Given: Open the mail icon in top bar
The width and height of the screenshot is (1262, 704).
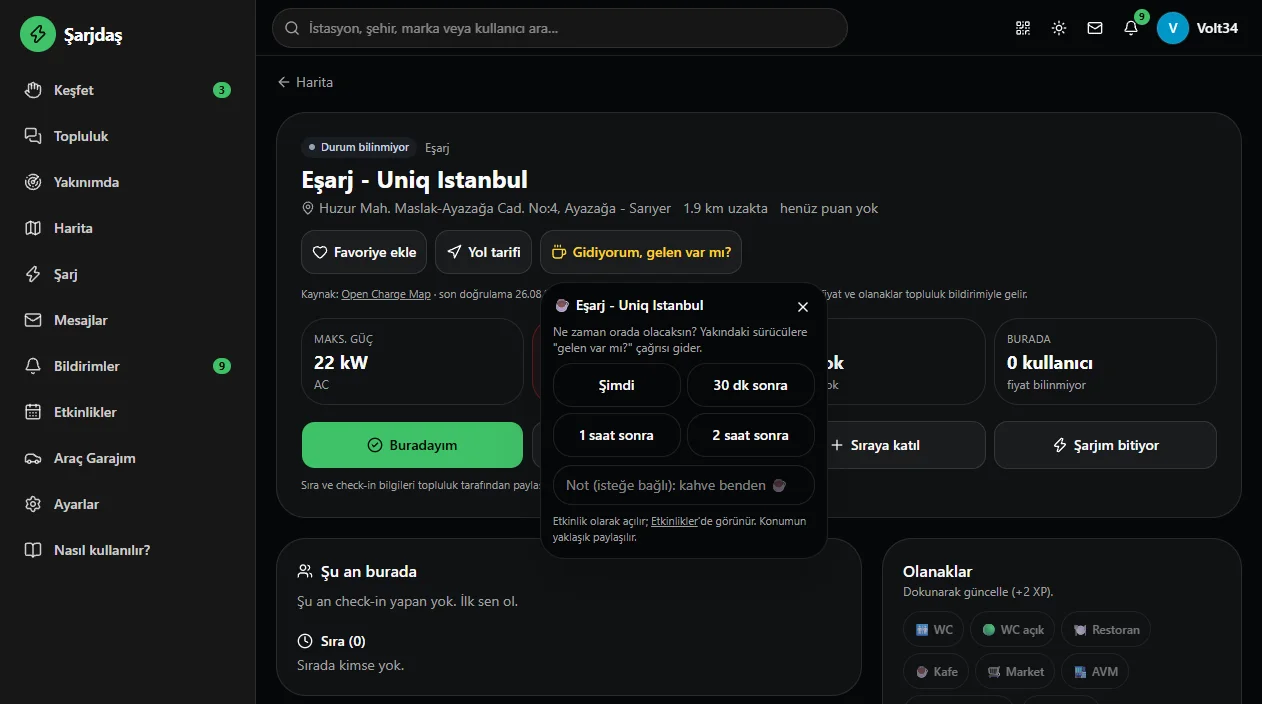Looking at the screenshot, I should (x=1095, y=28).
